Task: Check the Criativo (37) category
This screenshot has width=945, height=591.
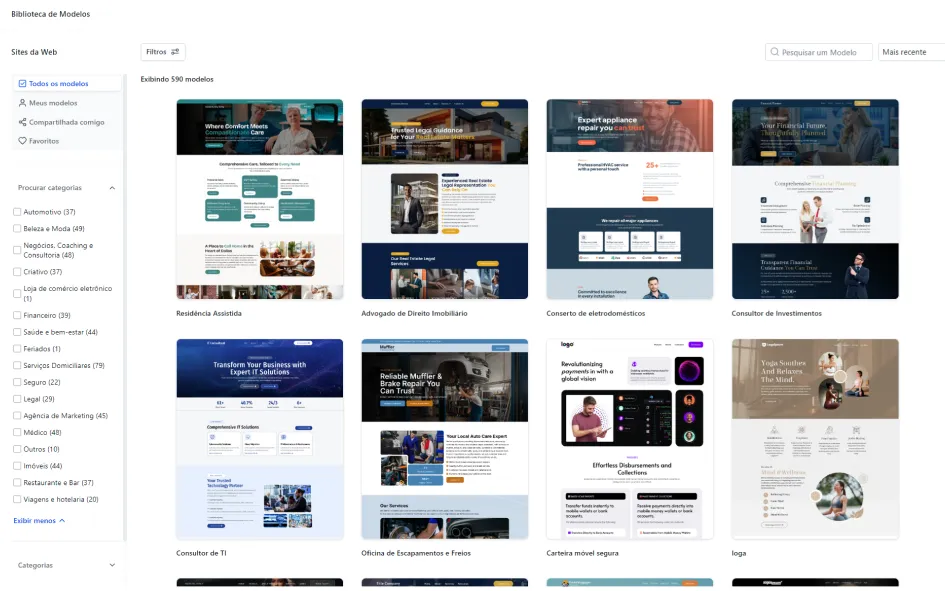Action: point(17,272)
